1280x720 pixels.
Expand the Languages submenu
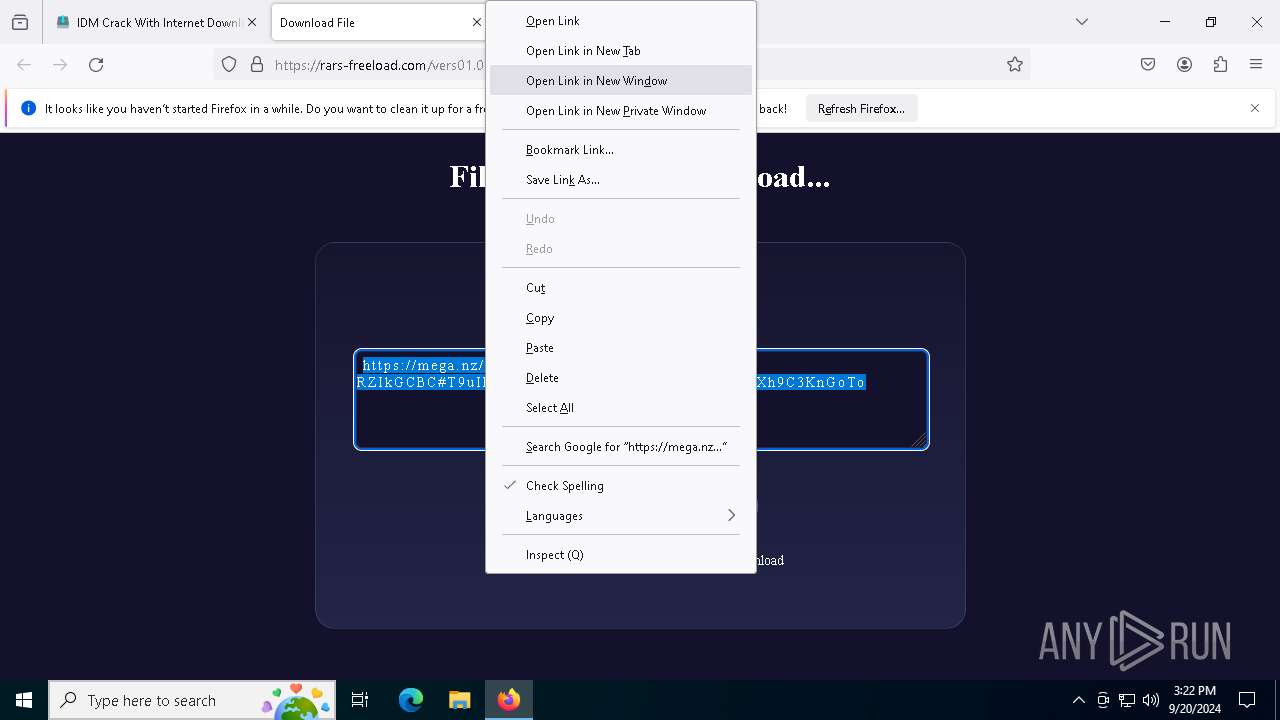621,516
